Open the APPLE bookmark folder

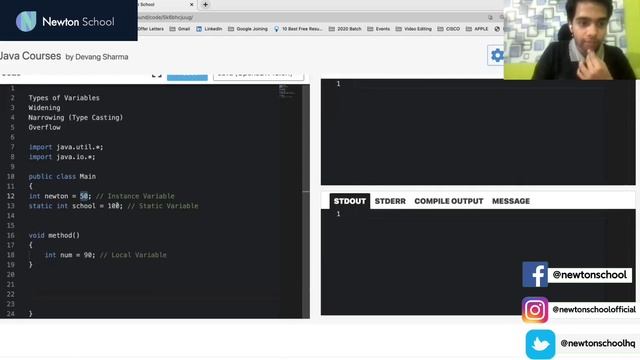pos(477,29)
